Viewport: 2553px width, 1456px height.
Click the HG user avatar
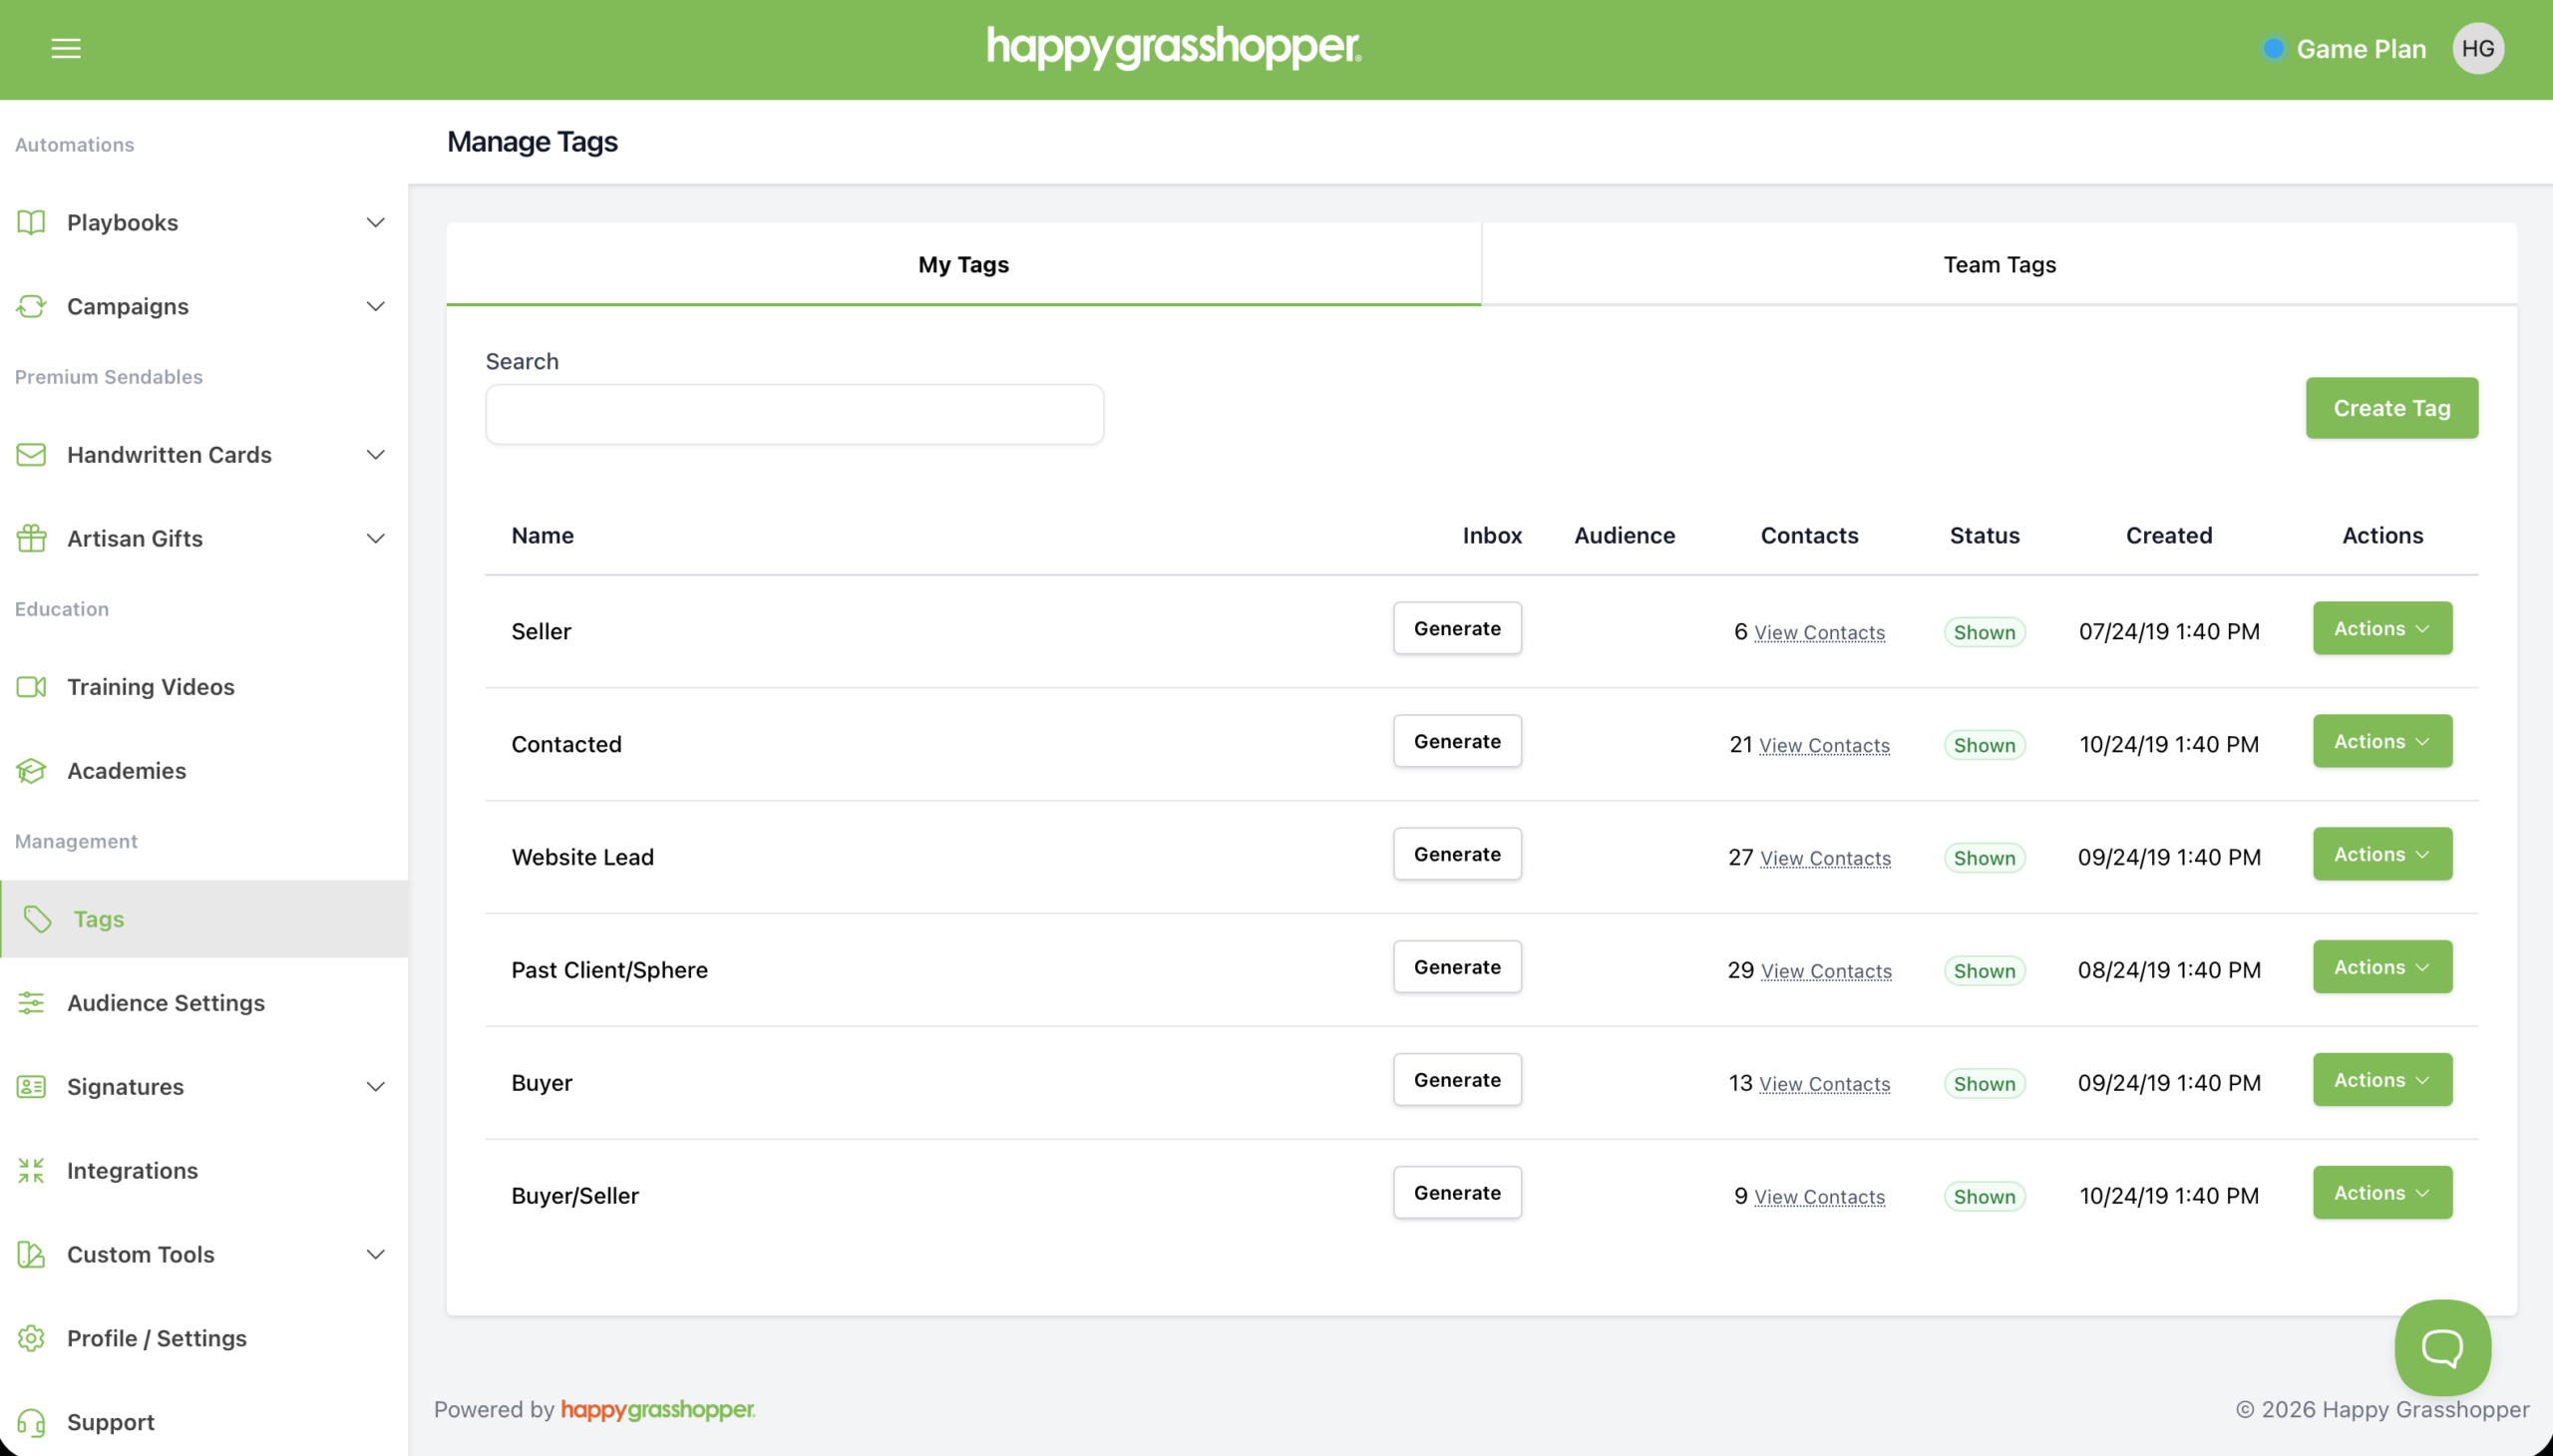click(x=2477, y=48)
